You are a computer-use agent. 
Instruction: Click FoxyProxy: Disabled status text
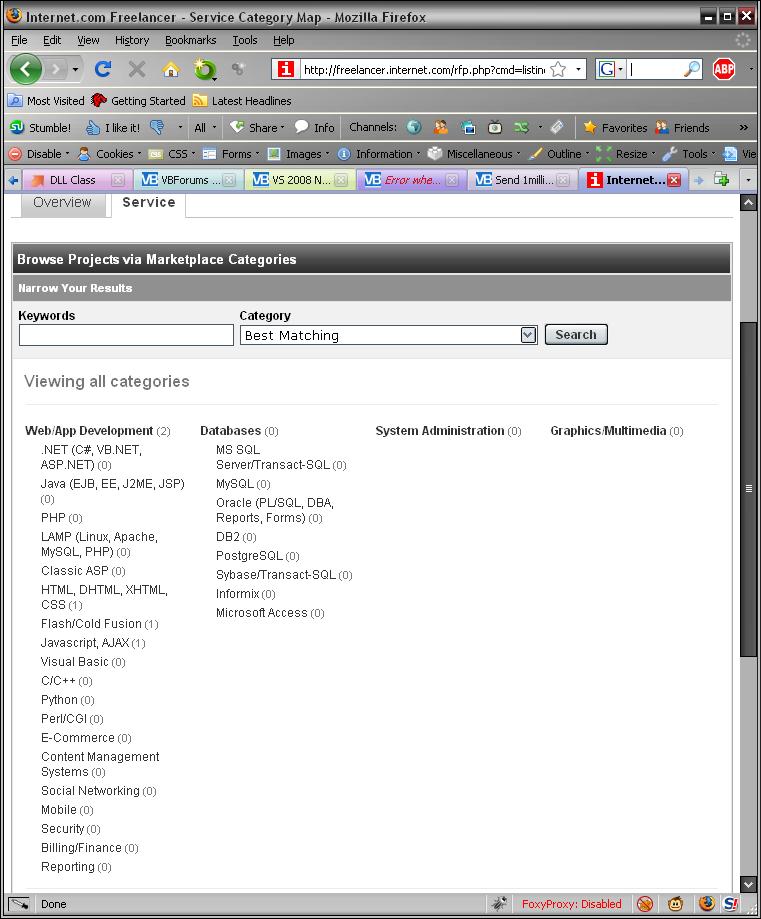pos(572,904)
